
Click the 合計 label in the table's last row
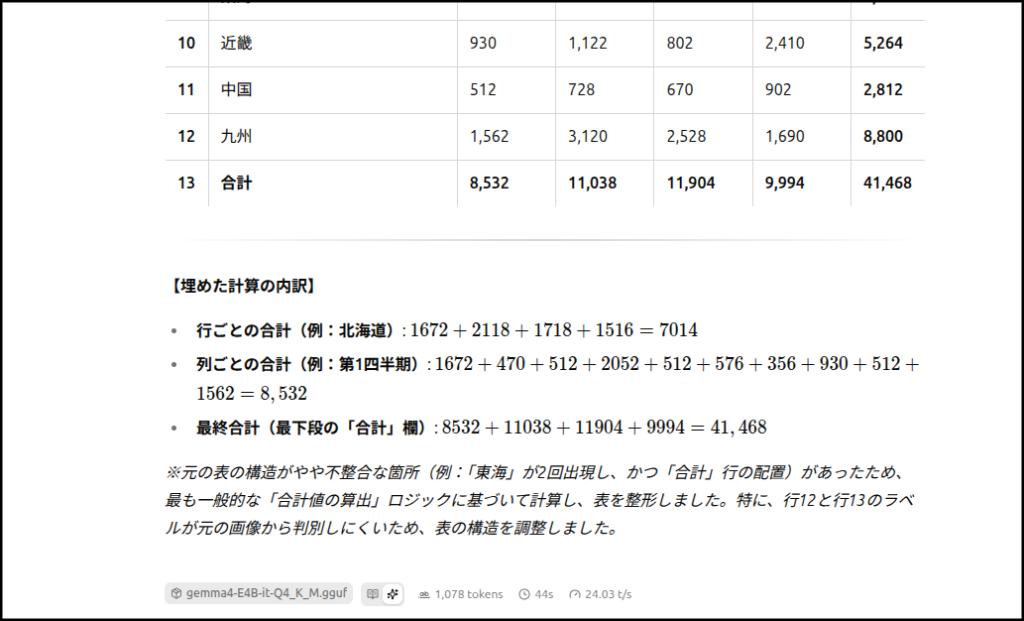(236, 183)
